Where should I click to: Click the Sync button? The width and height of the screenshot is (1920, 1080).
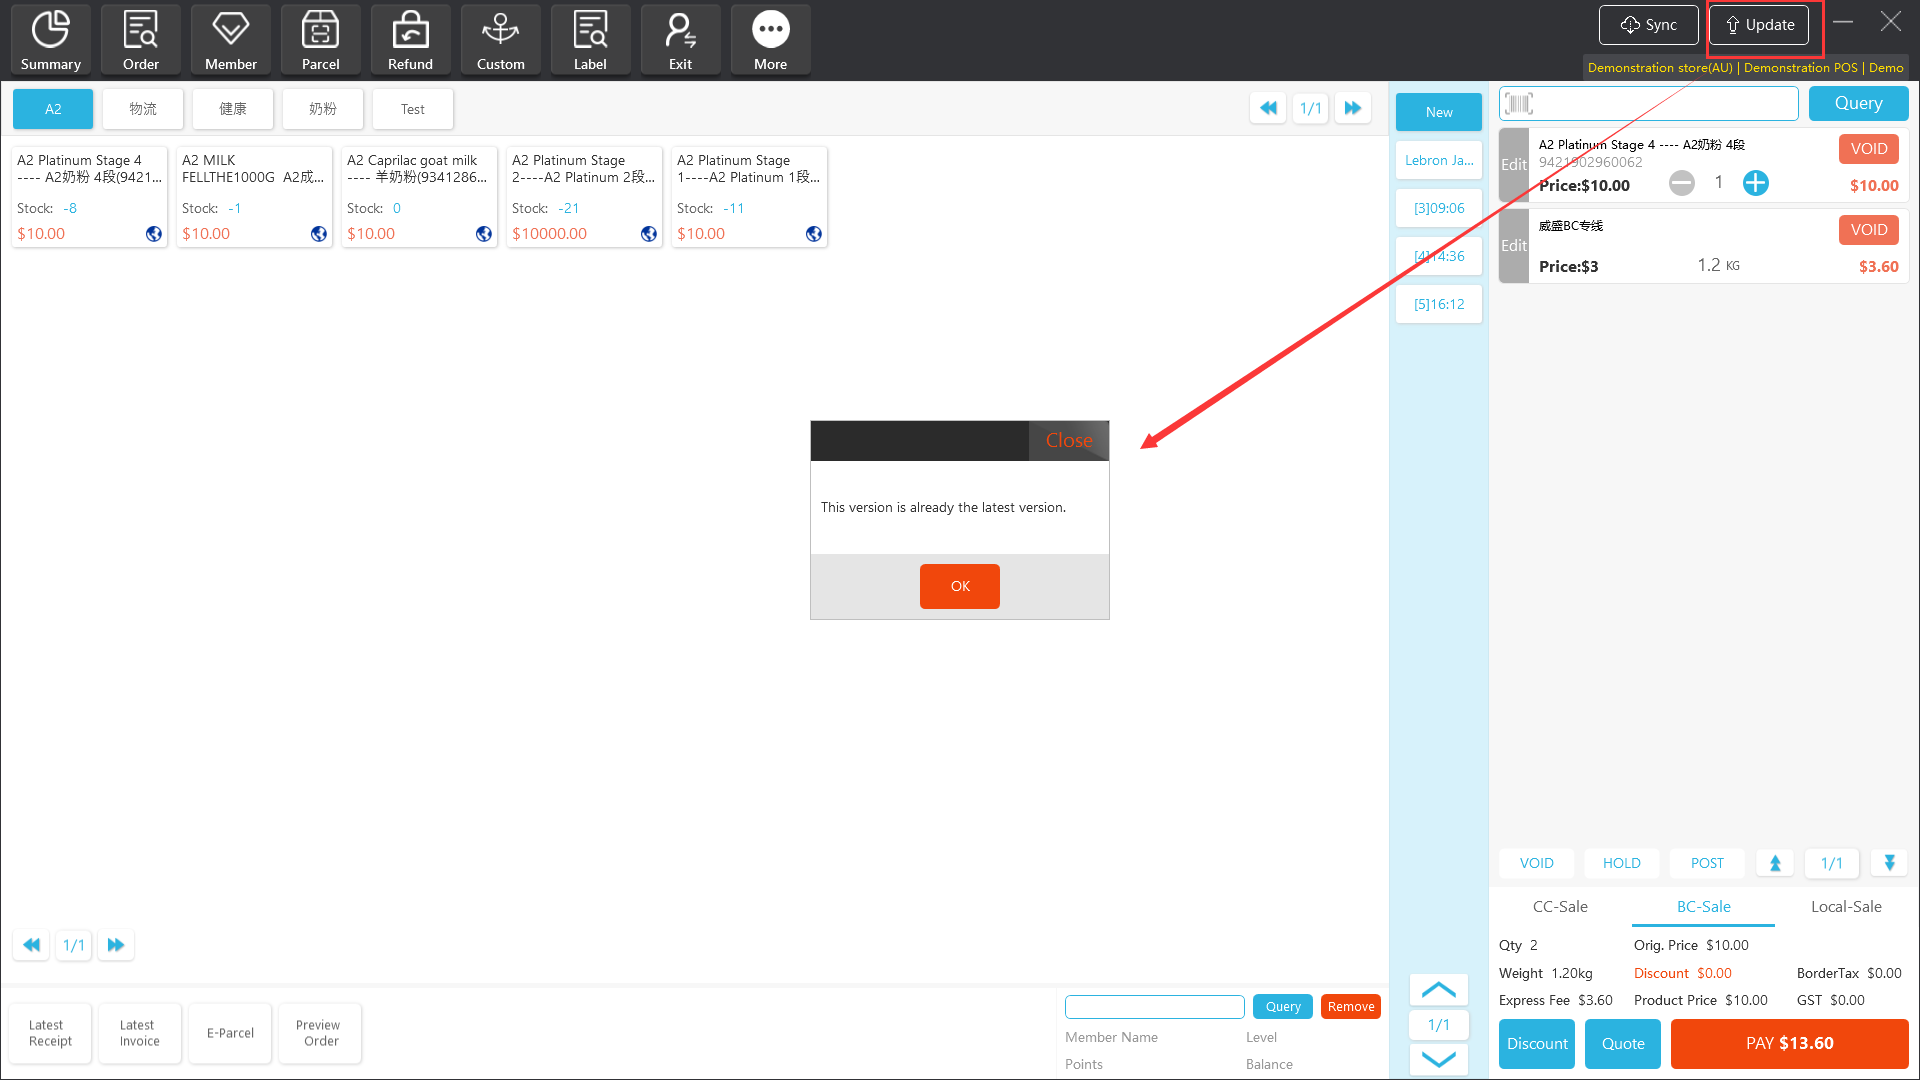coord(1648,25)
